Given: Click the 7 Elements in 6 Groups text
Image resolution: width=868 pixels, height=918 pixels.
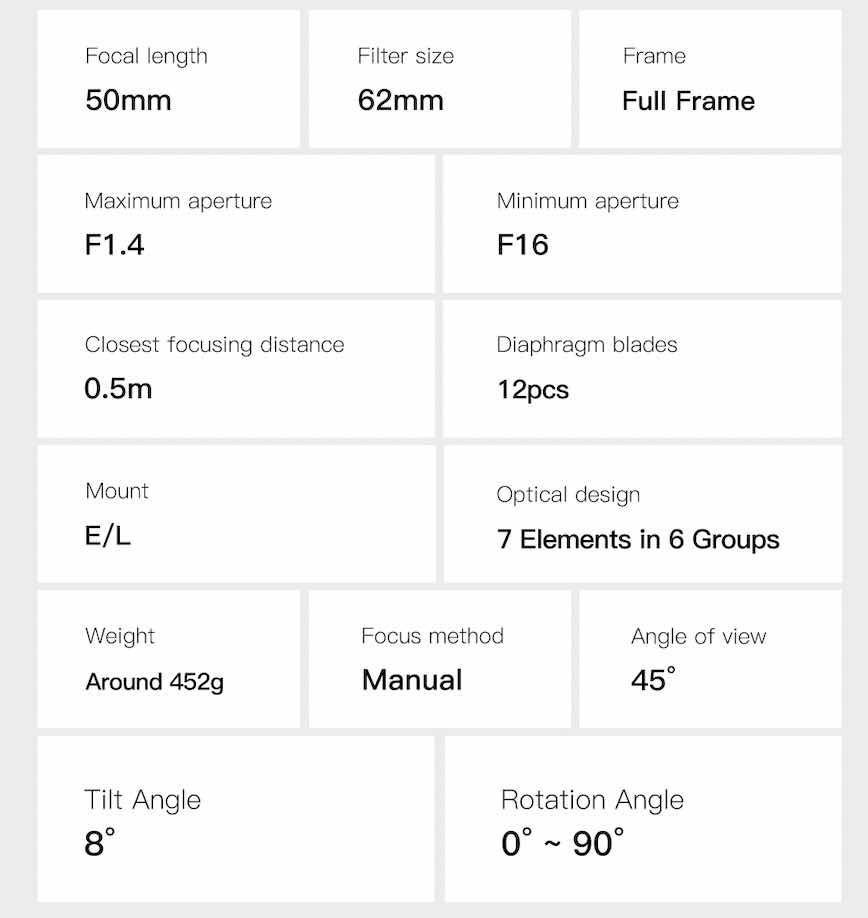Looking at the screenshot, I should 638,539.
